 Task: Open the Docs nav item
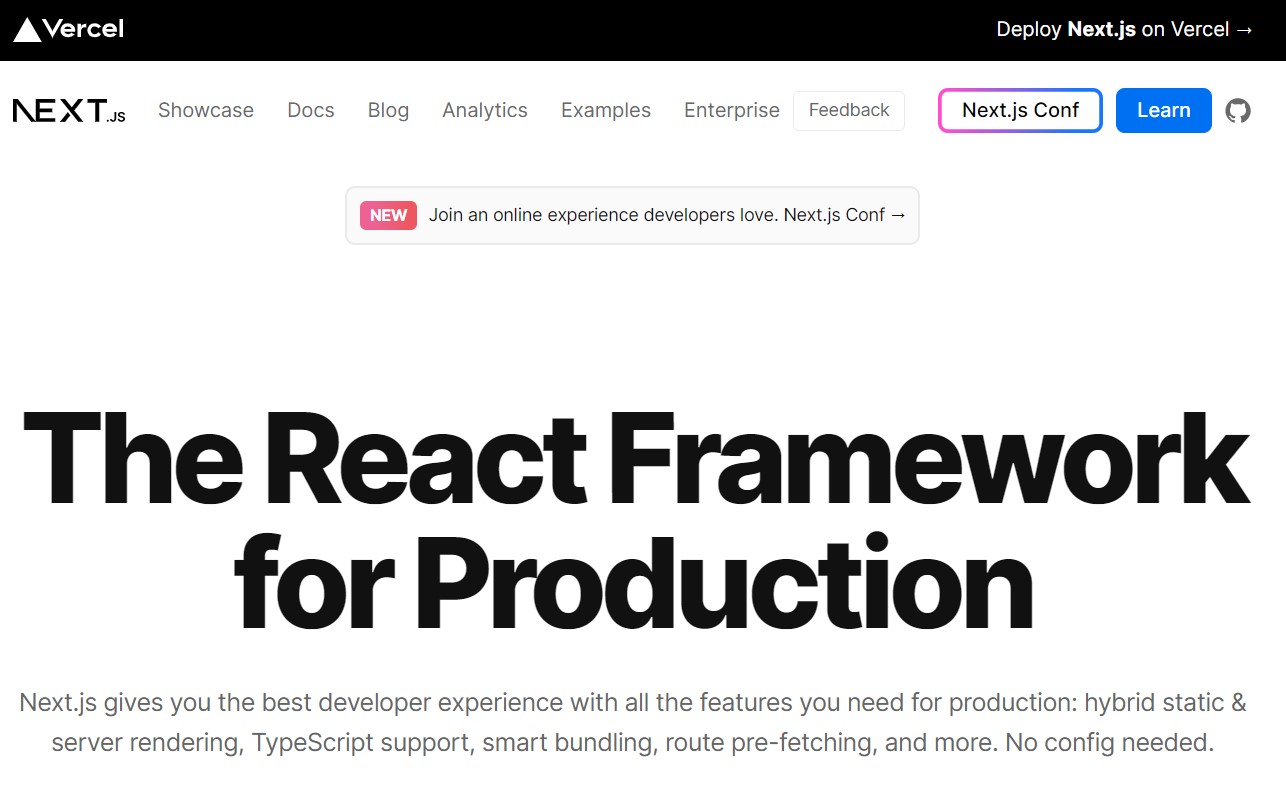pyautogui.click(x=311, y=110)
